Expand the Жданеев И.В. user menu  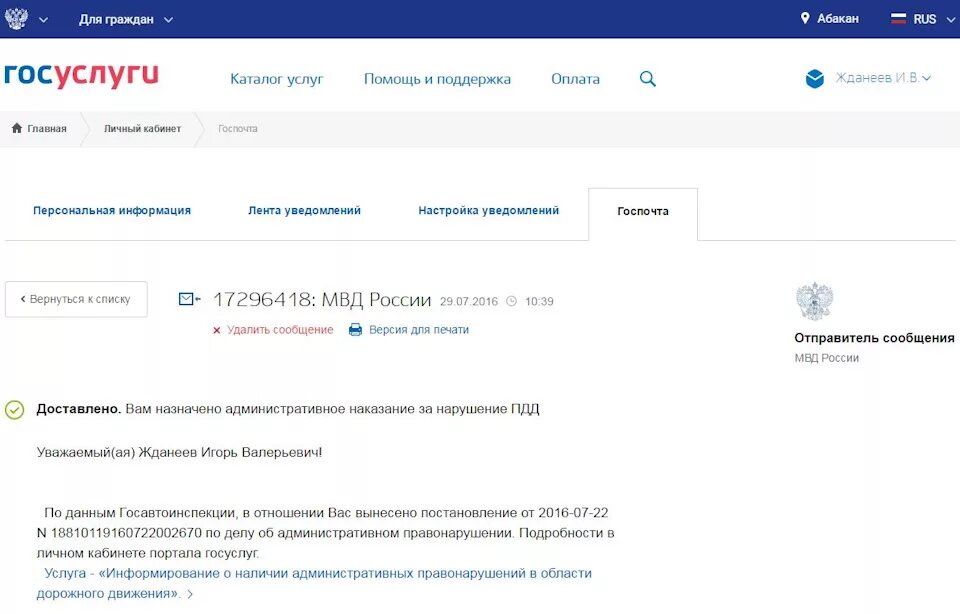pos(883,78)
